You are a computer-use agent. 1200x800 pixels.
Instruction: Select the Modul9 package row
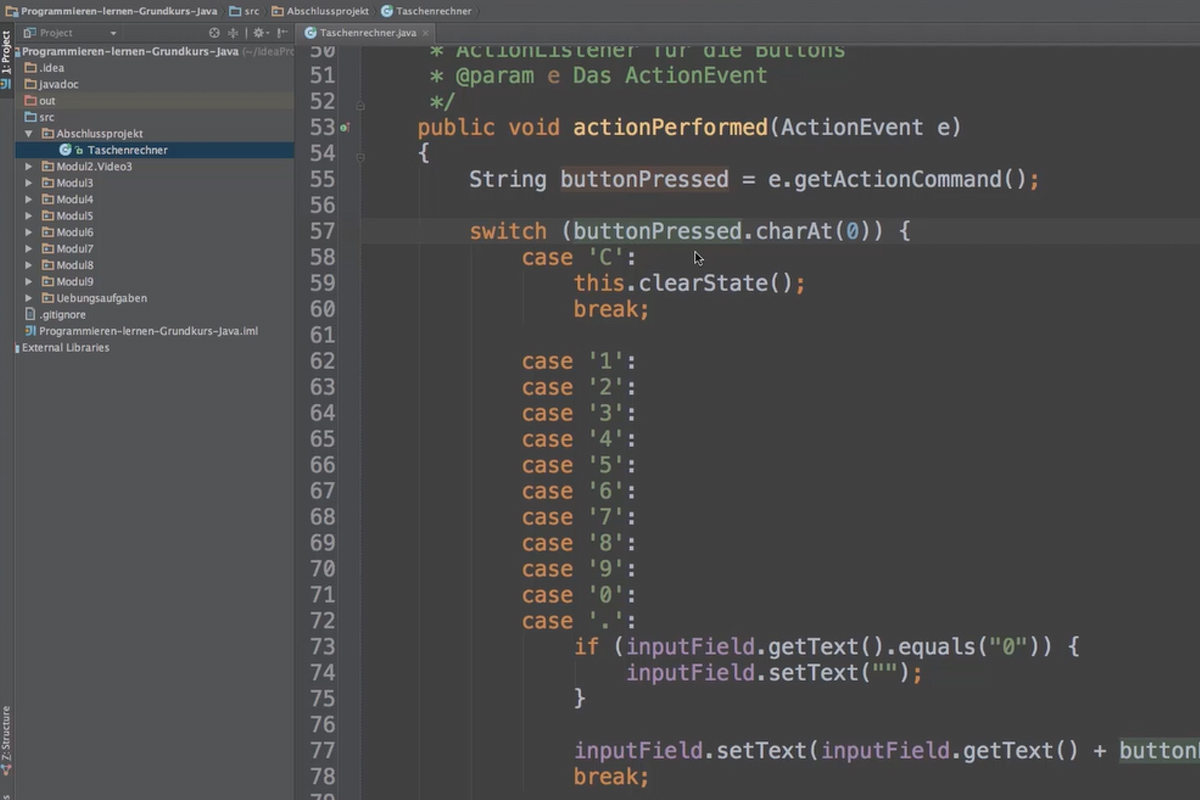[x=155, y=282]
